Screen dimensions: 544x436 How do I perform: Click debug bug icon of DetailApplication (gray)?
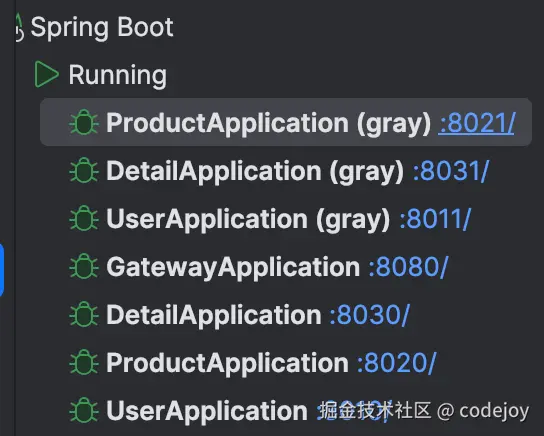(84, 170)
